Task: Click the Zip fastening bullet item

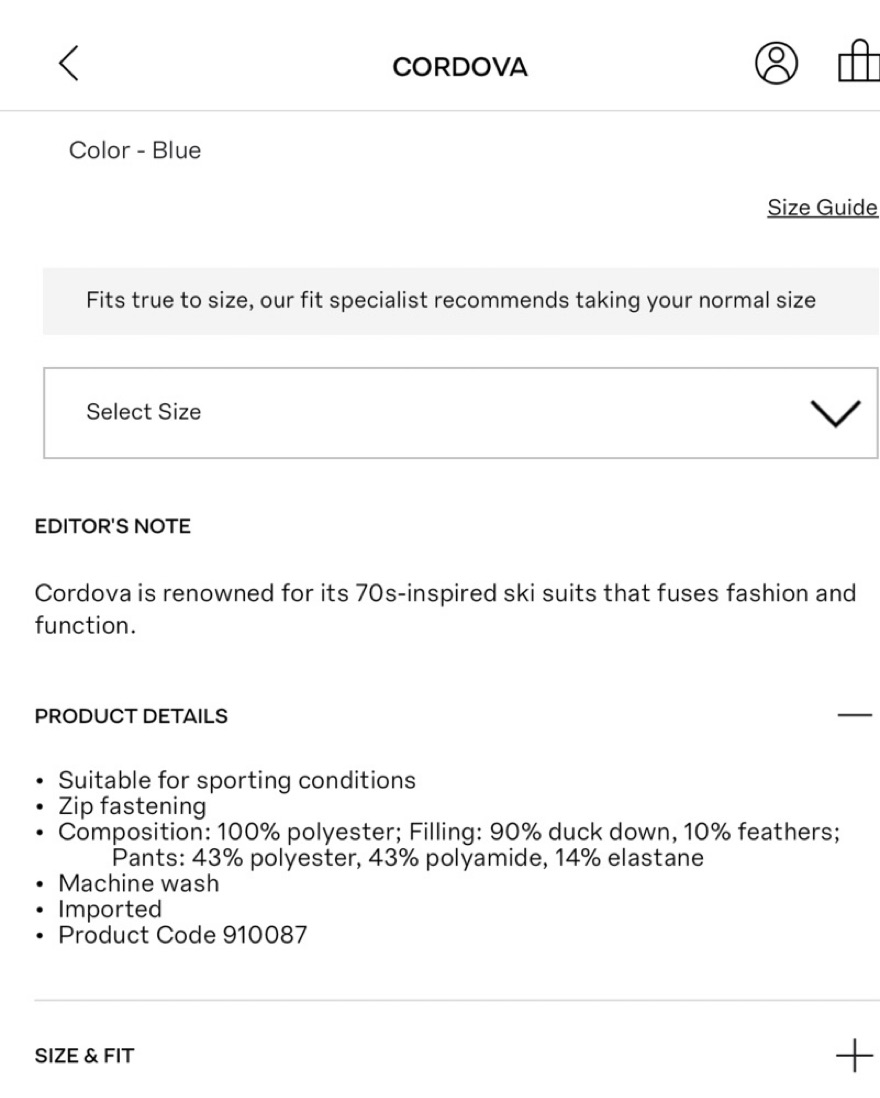Action: [x=132, y=805]
